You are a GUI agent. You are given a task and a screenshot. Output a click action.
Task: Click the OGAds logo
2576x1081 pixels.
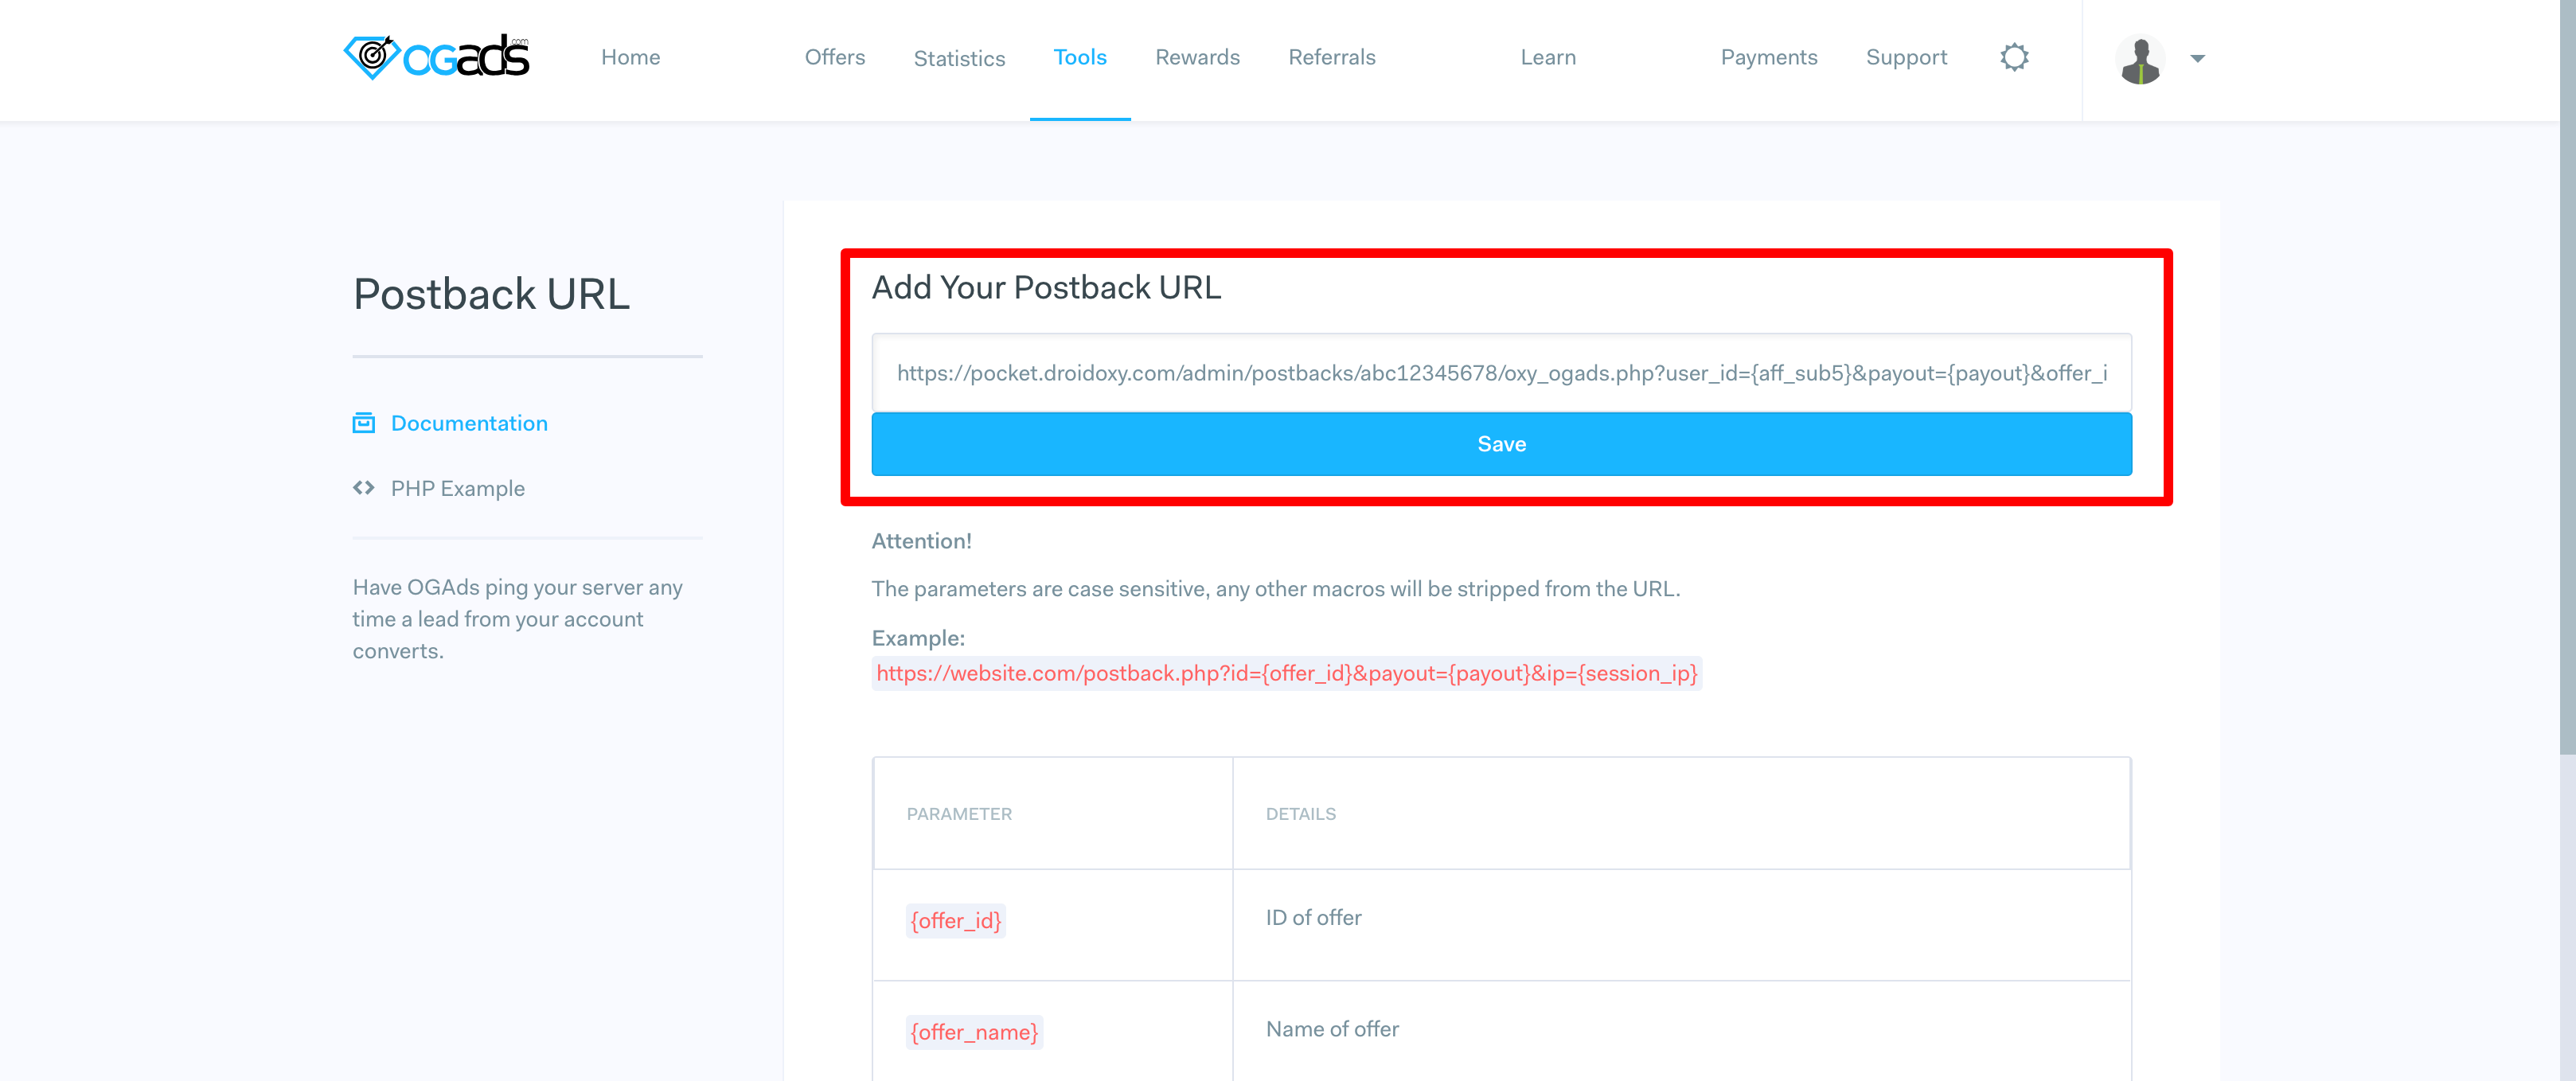pos(436,57)
